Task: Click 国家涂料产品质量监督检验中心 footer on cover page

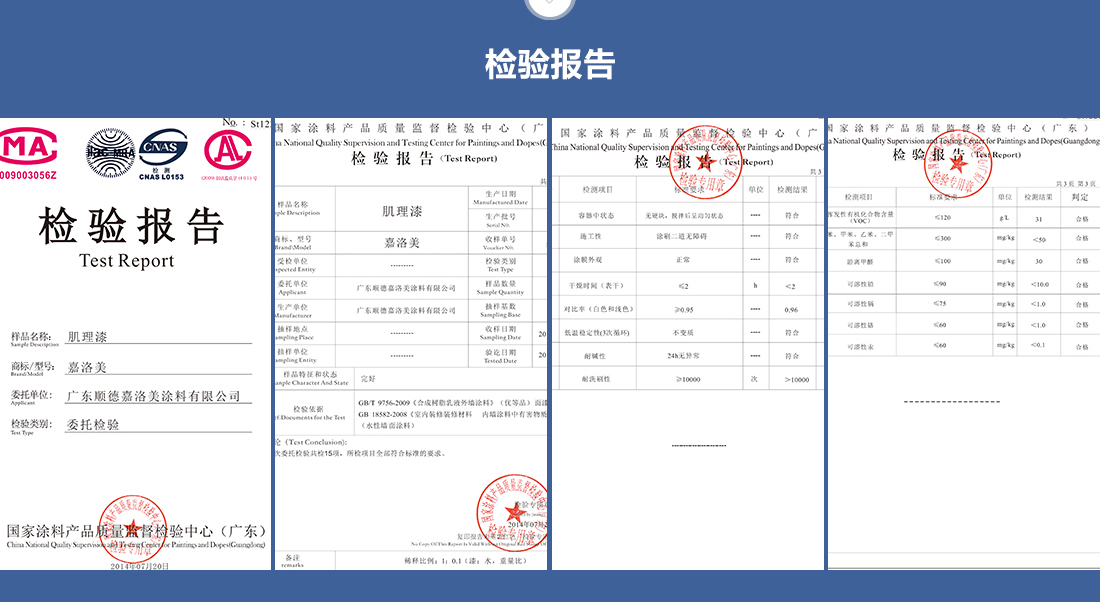Action: click(x=136, y=531)
